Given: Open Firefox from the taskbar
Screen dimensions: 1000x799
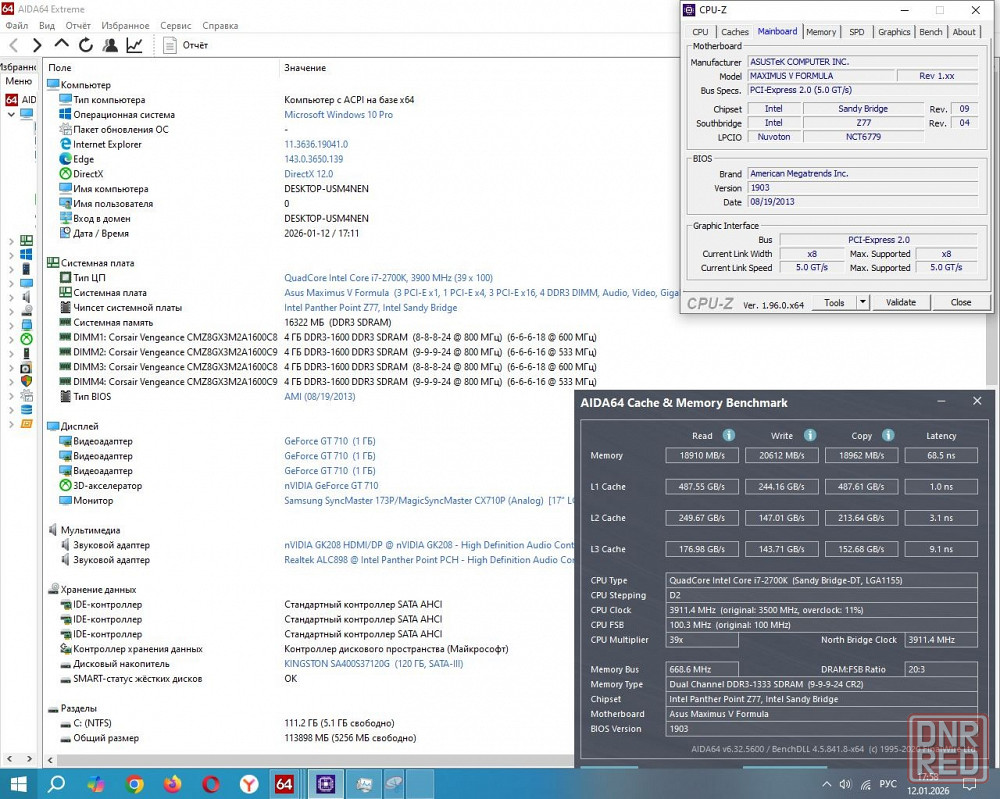Looking at the screenshot, I should coord(173,784).
